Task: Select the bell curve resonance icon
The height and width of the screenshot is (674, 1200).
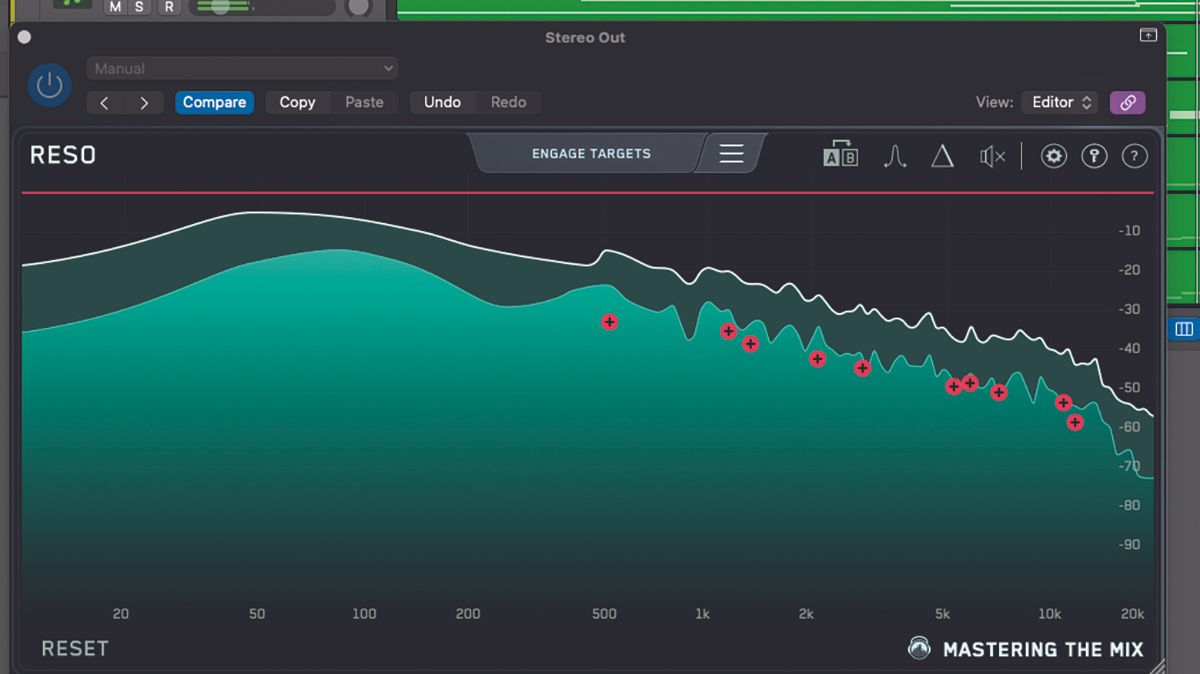Action: coord(894,156)
